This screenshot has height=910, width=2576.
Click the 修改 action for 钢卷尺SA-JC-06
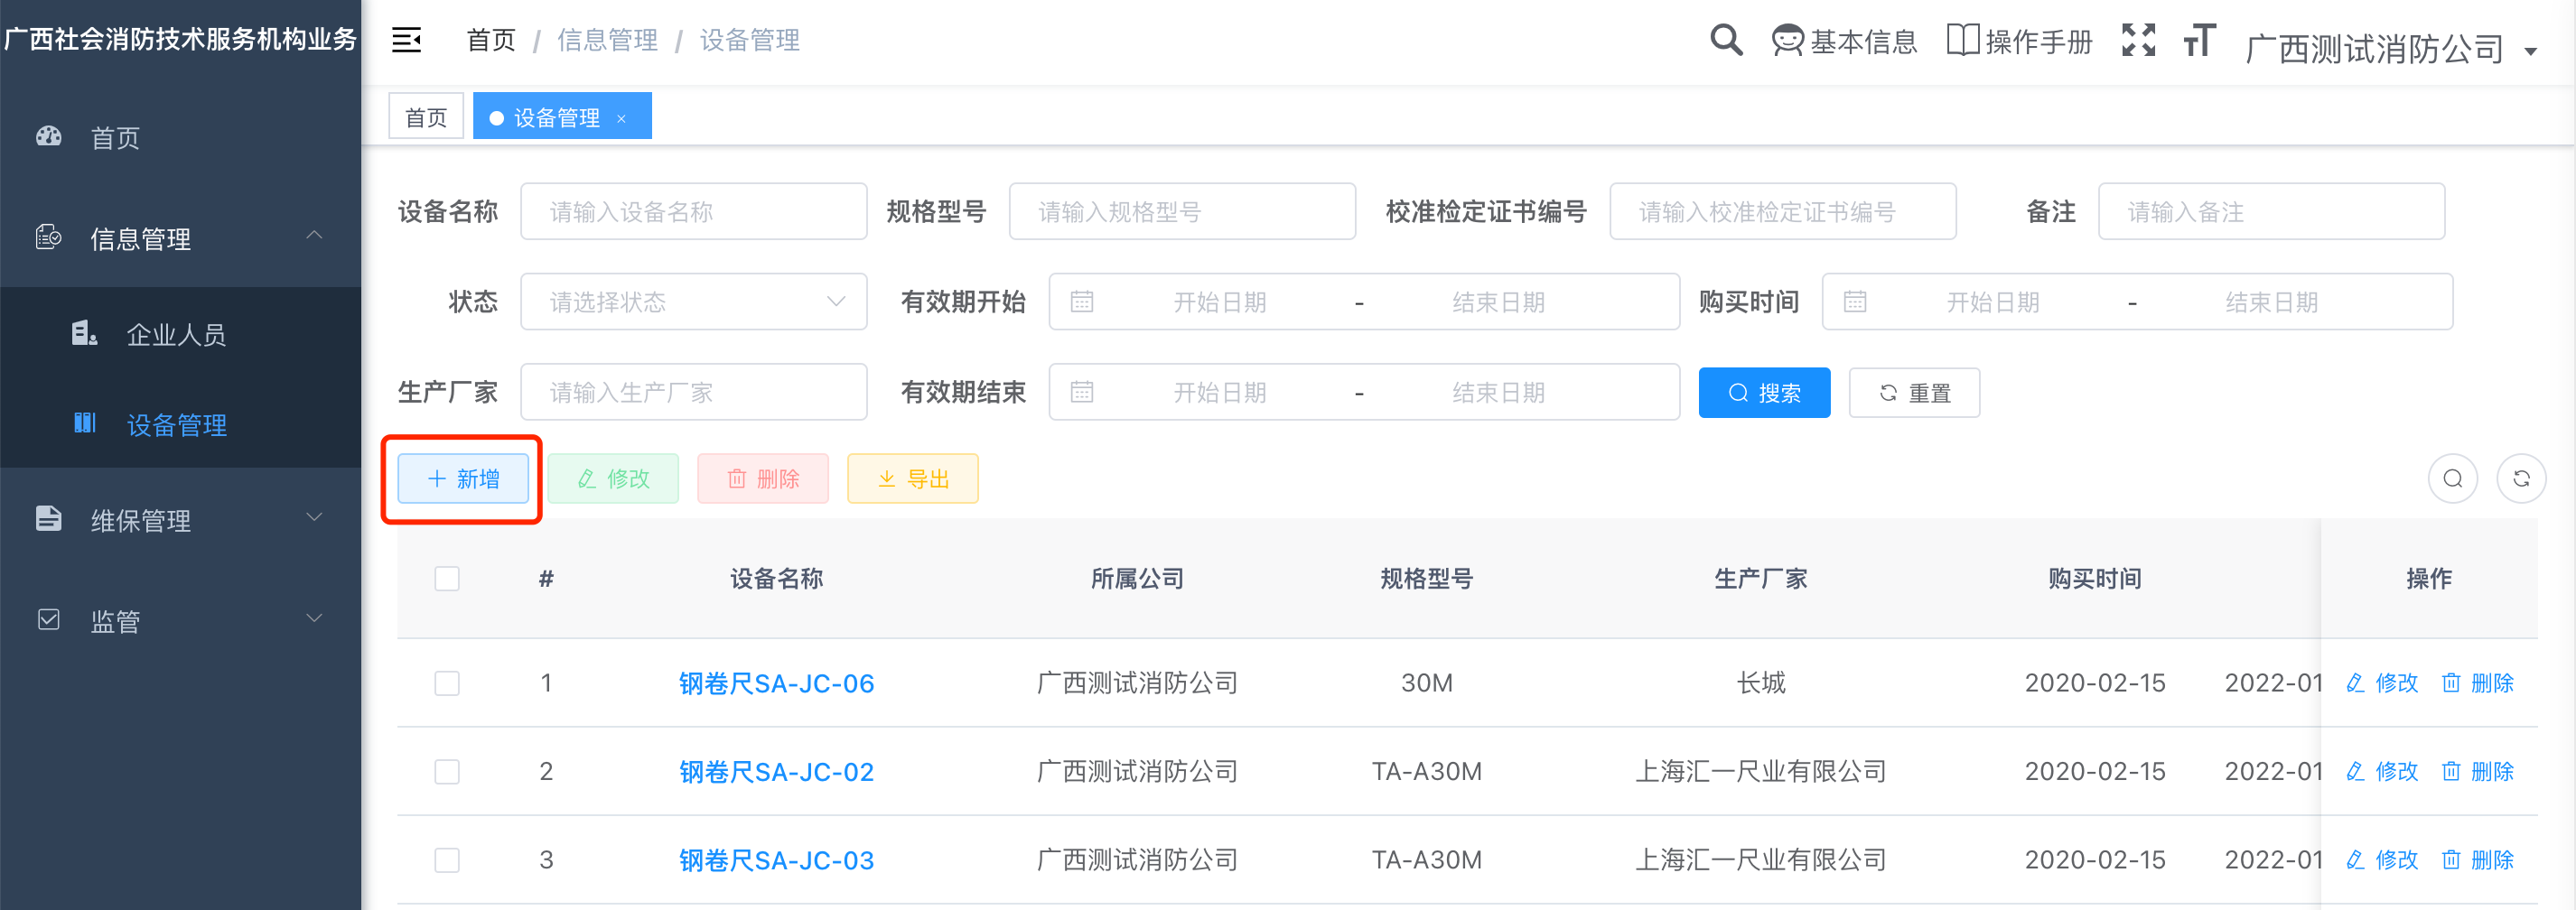click(x=2382, y=683)
